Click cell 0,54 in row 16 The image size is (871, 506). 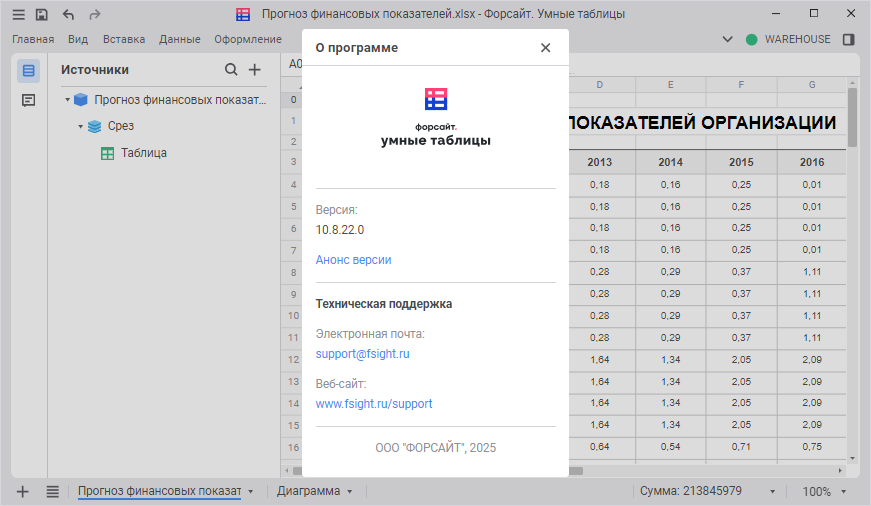coord(670,447)
